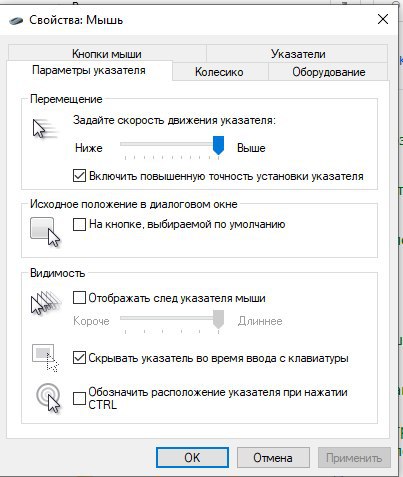Click the Короче trail label
The height and width of the screenshot is (477, 403).
(x=91, y=321)
